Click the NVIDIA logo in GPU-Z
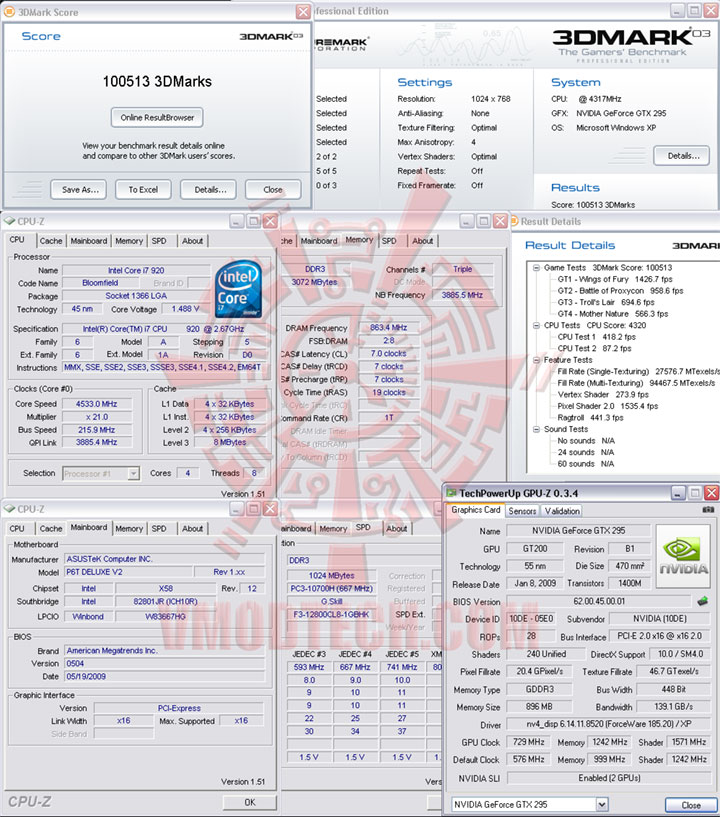 click(x=683, y=556)
